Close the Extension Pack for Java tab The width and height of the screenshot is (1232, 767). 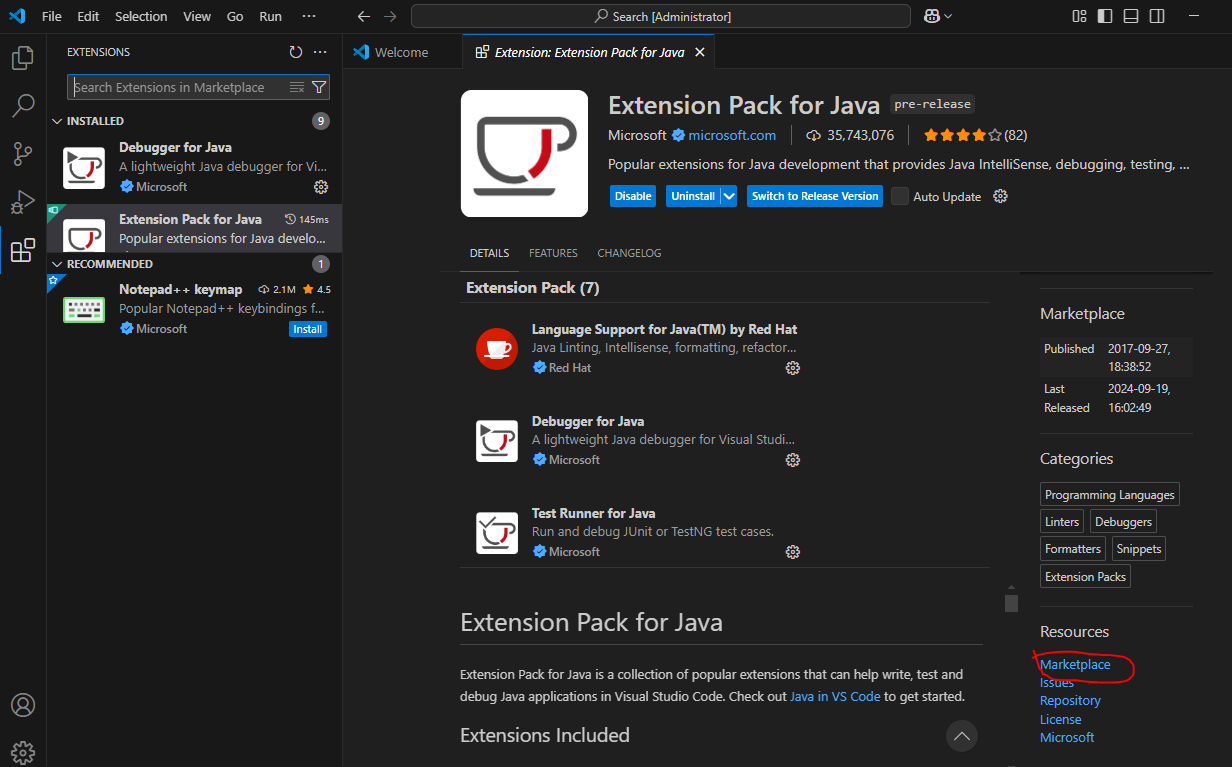tap(699, 52)
